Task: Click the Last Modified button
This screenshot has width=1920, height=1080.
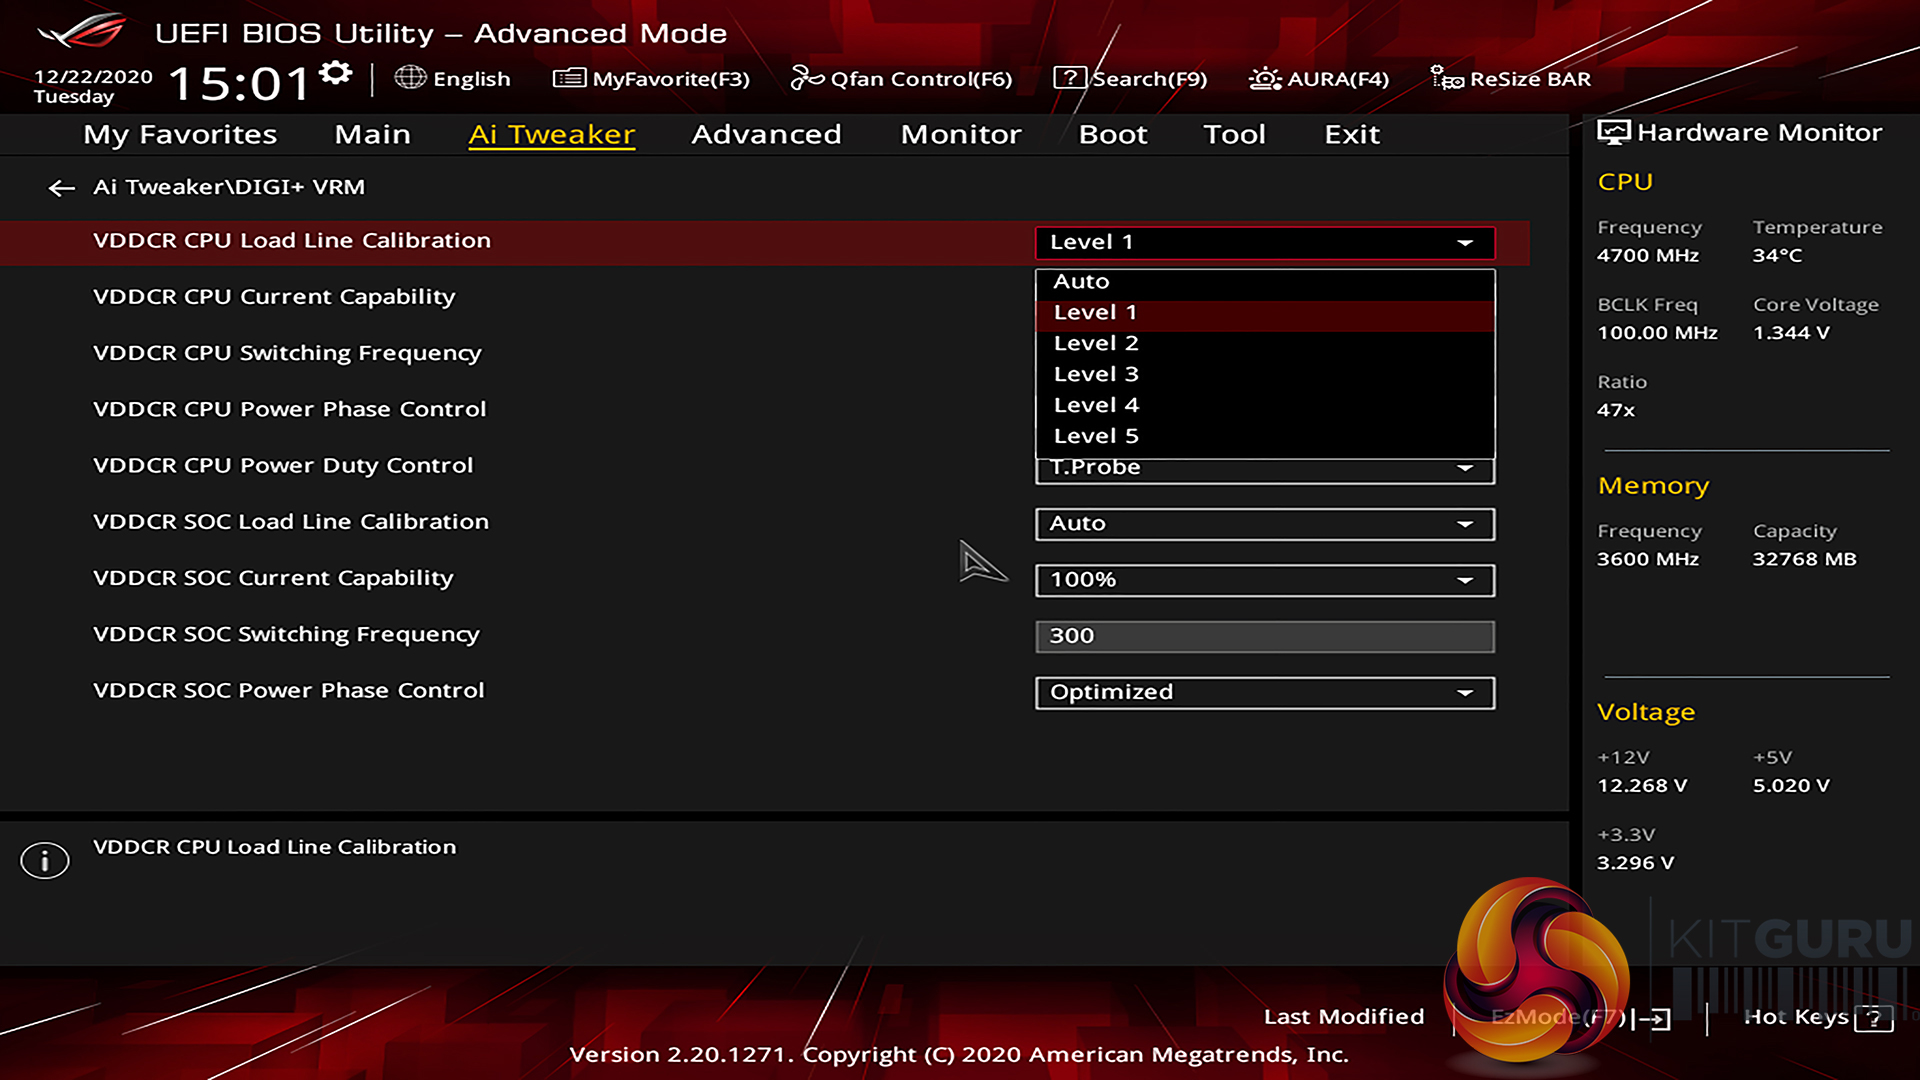Action: click(1343, 1017)
